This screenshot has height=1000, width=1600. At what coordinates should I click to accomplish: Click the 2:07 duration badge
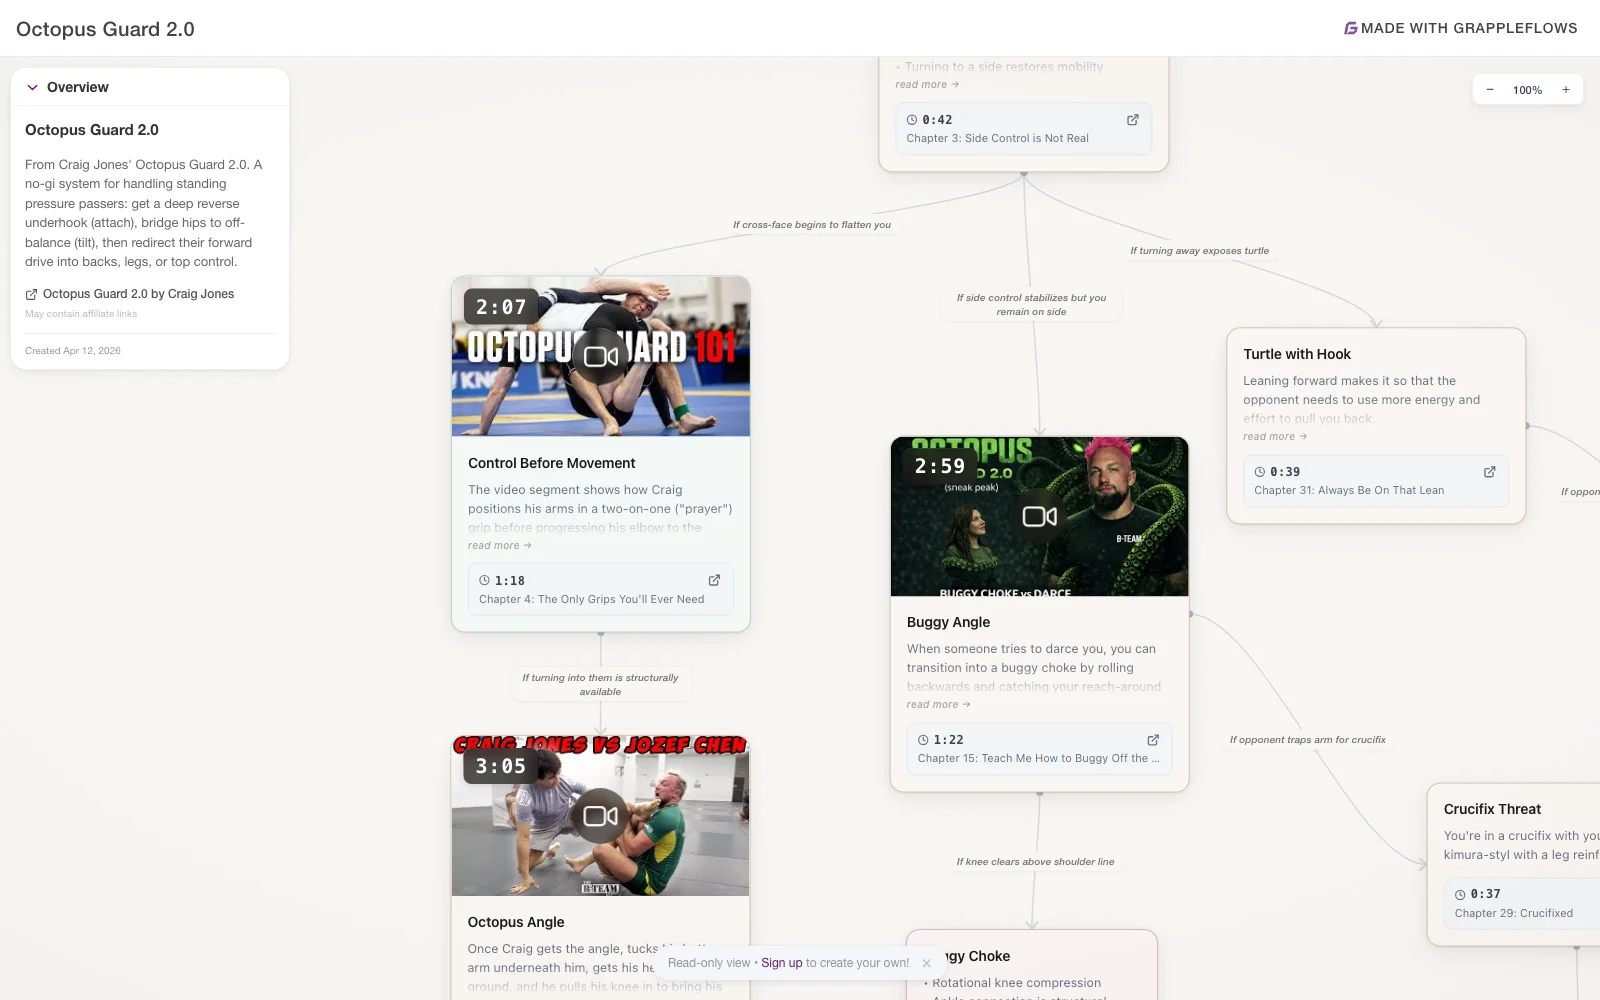click(501, 307)
